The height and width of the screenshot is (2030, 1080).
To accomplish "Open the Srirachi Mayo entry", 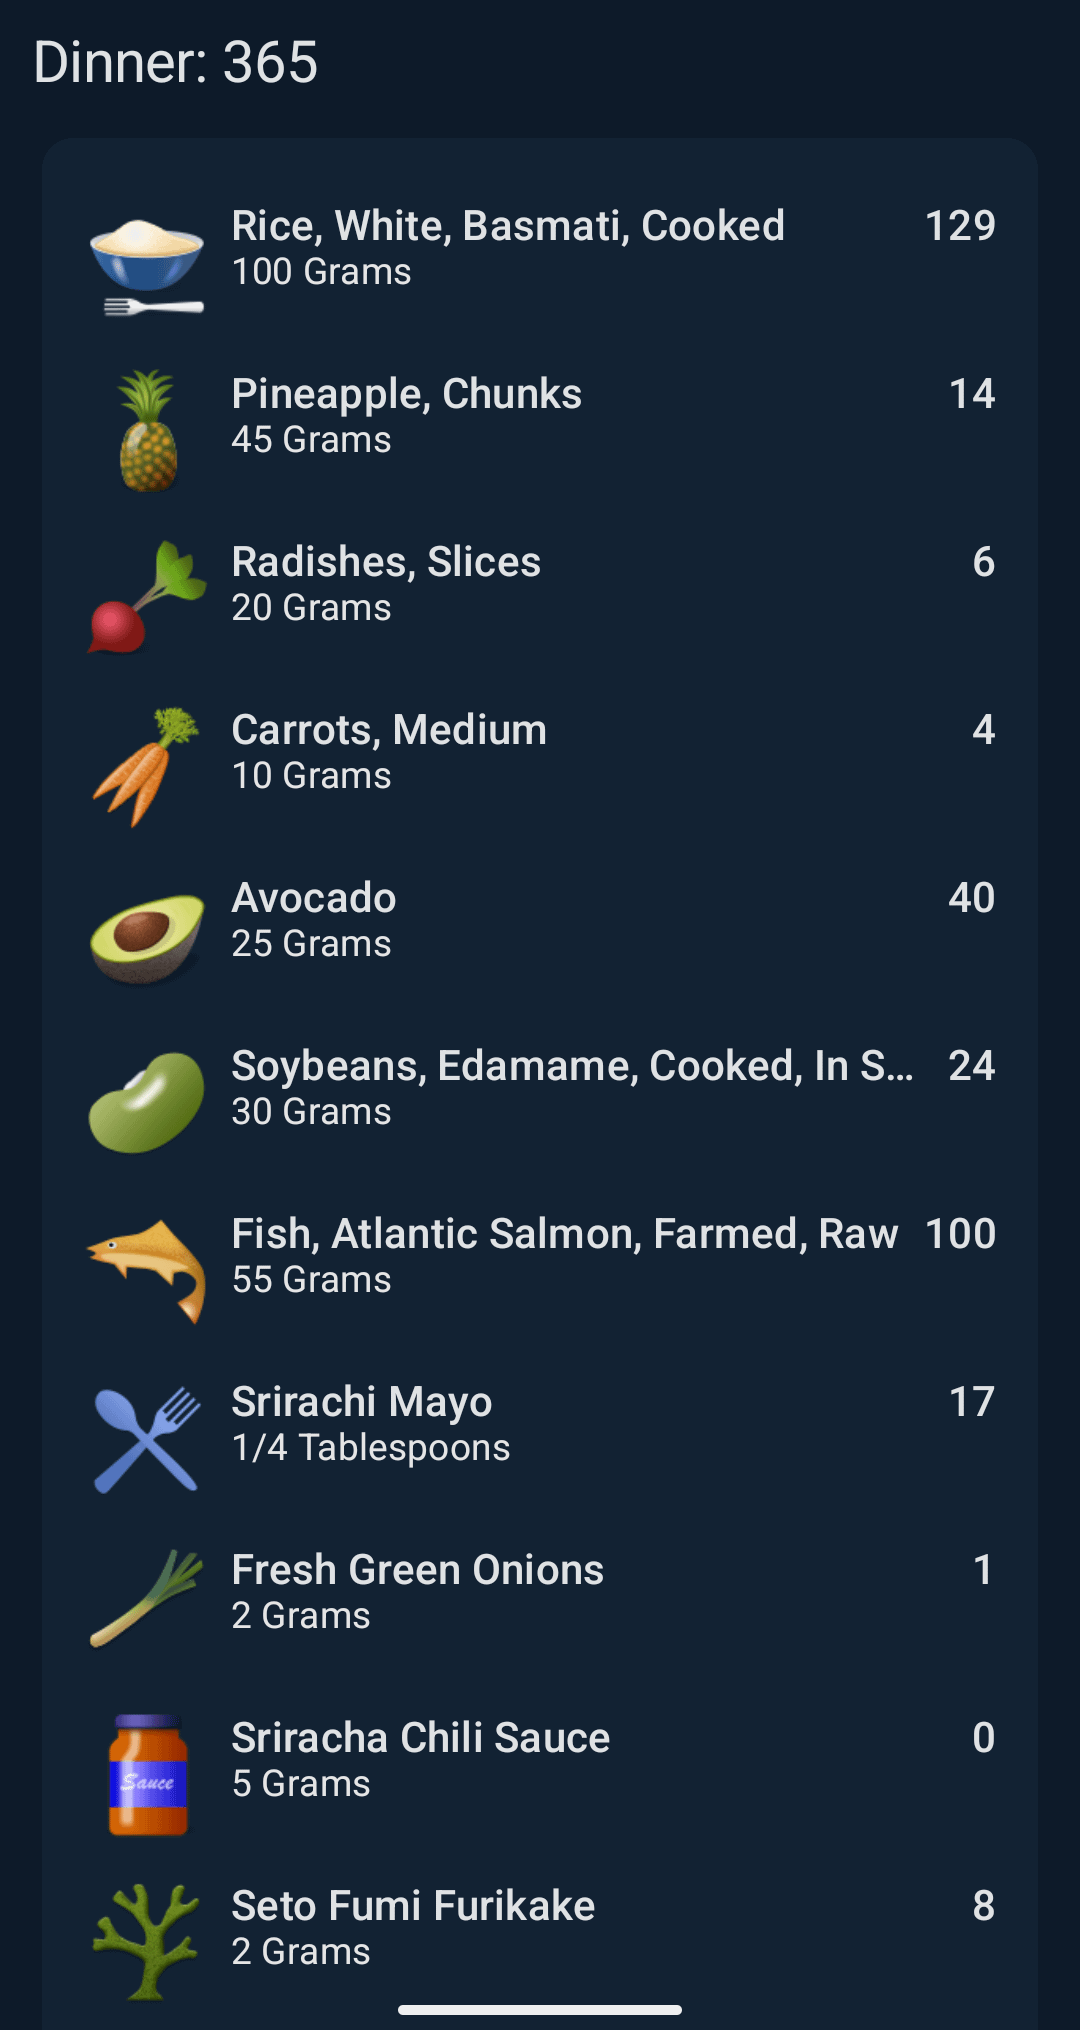I will (362, 1403).
